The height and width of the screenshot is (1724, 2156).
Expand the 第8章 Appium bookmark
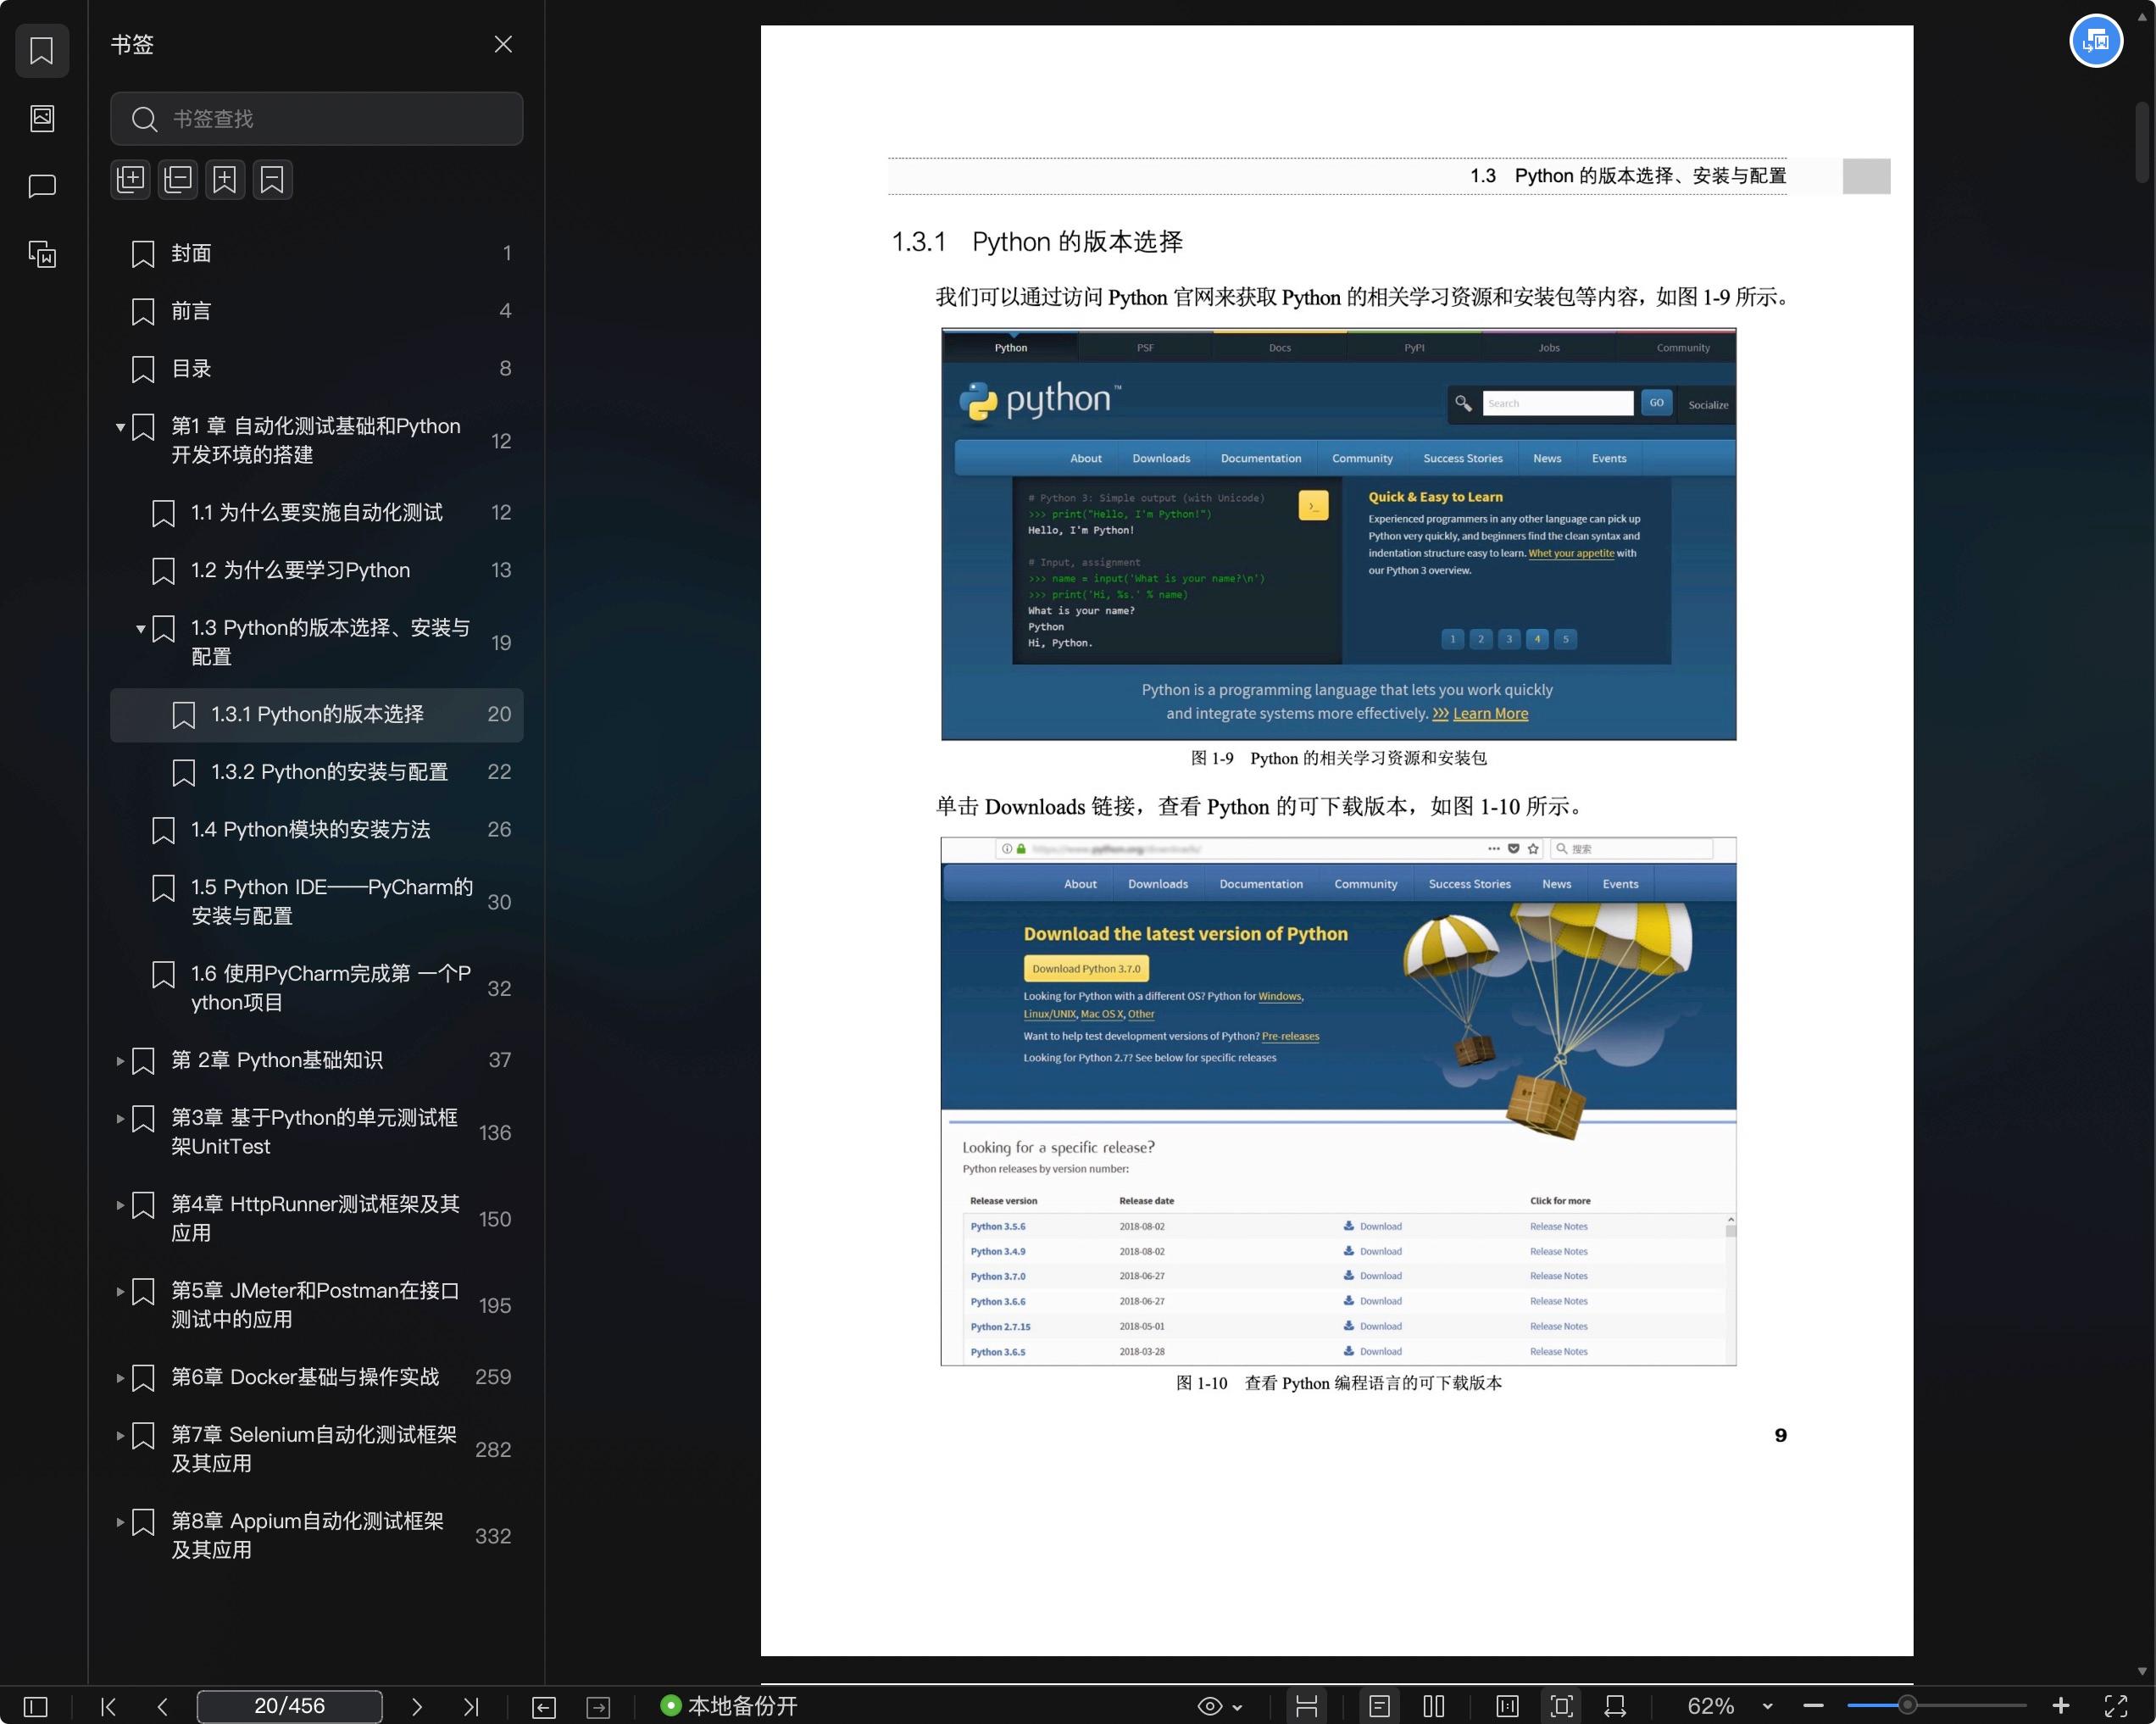point(120,1522)
